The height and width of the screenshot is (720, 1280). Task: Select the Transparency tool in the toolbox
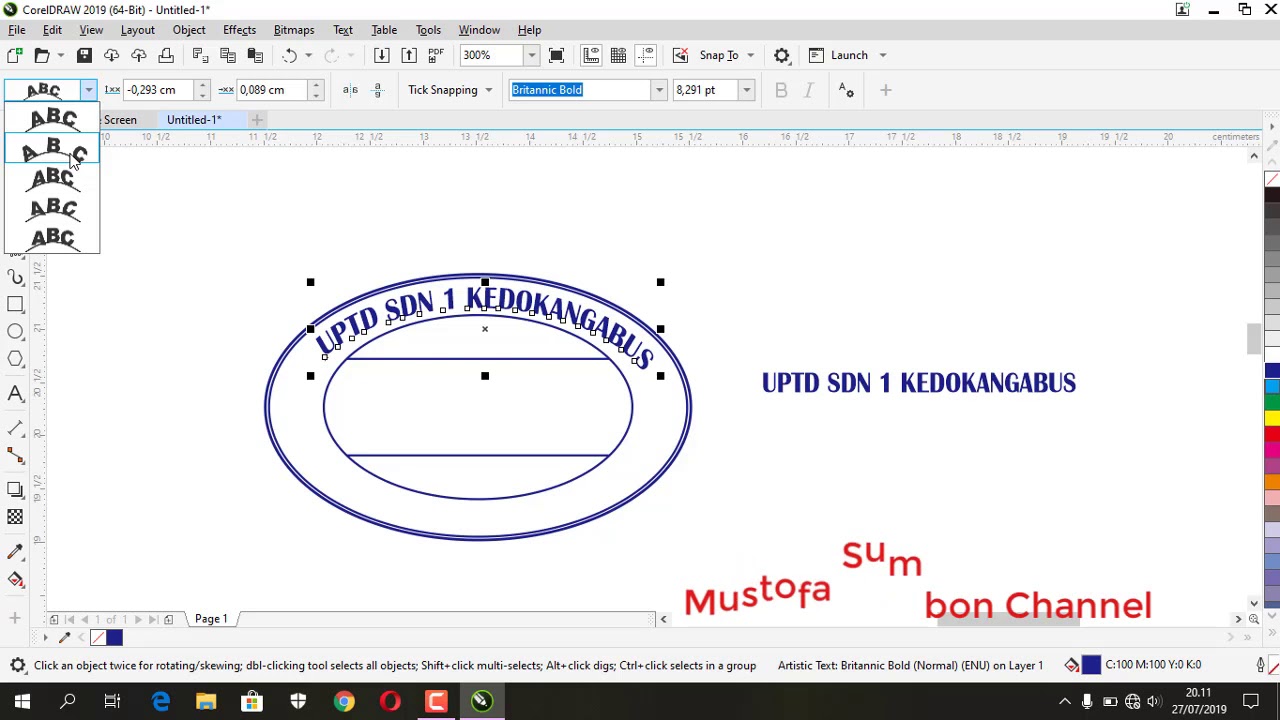click(x=15, y=517)
